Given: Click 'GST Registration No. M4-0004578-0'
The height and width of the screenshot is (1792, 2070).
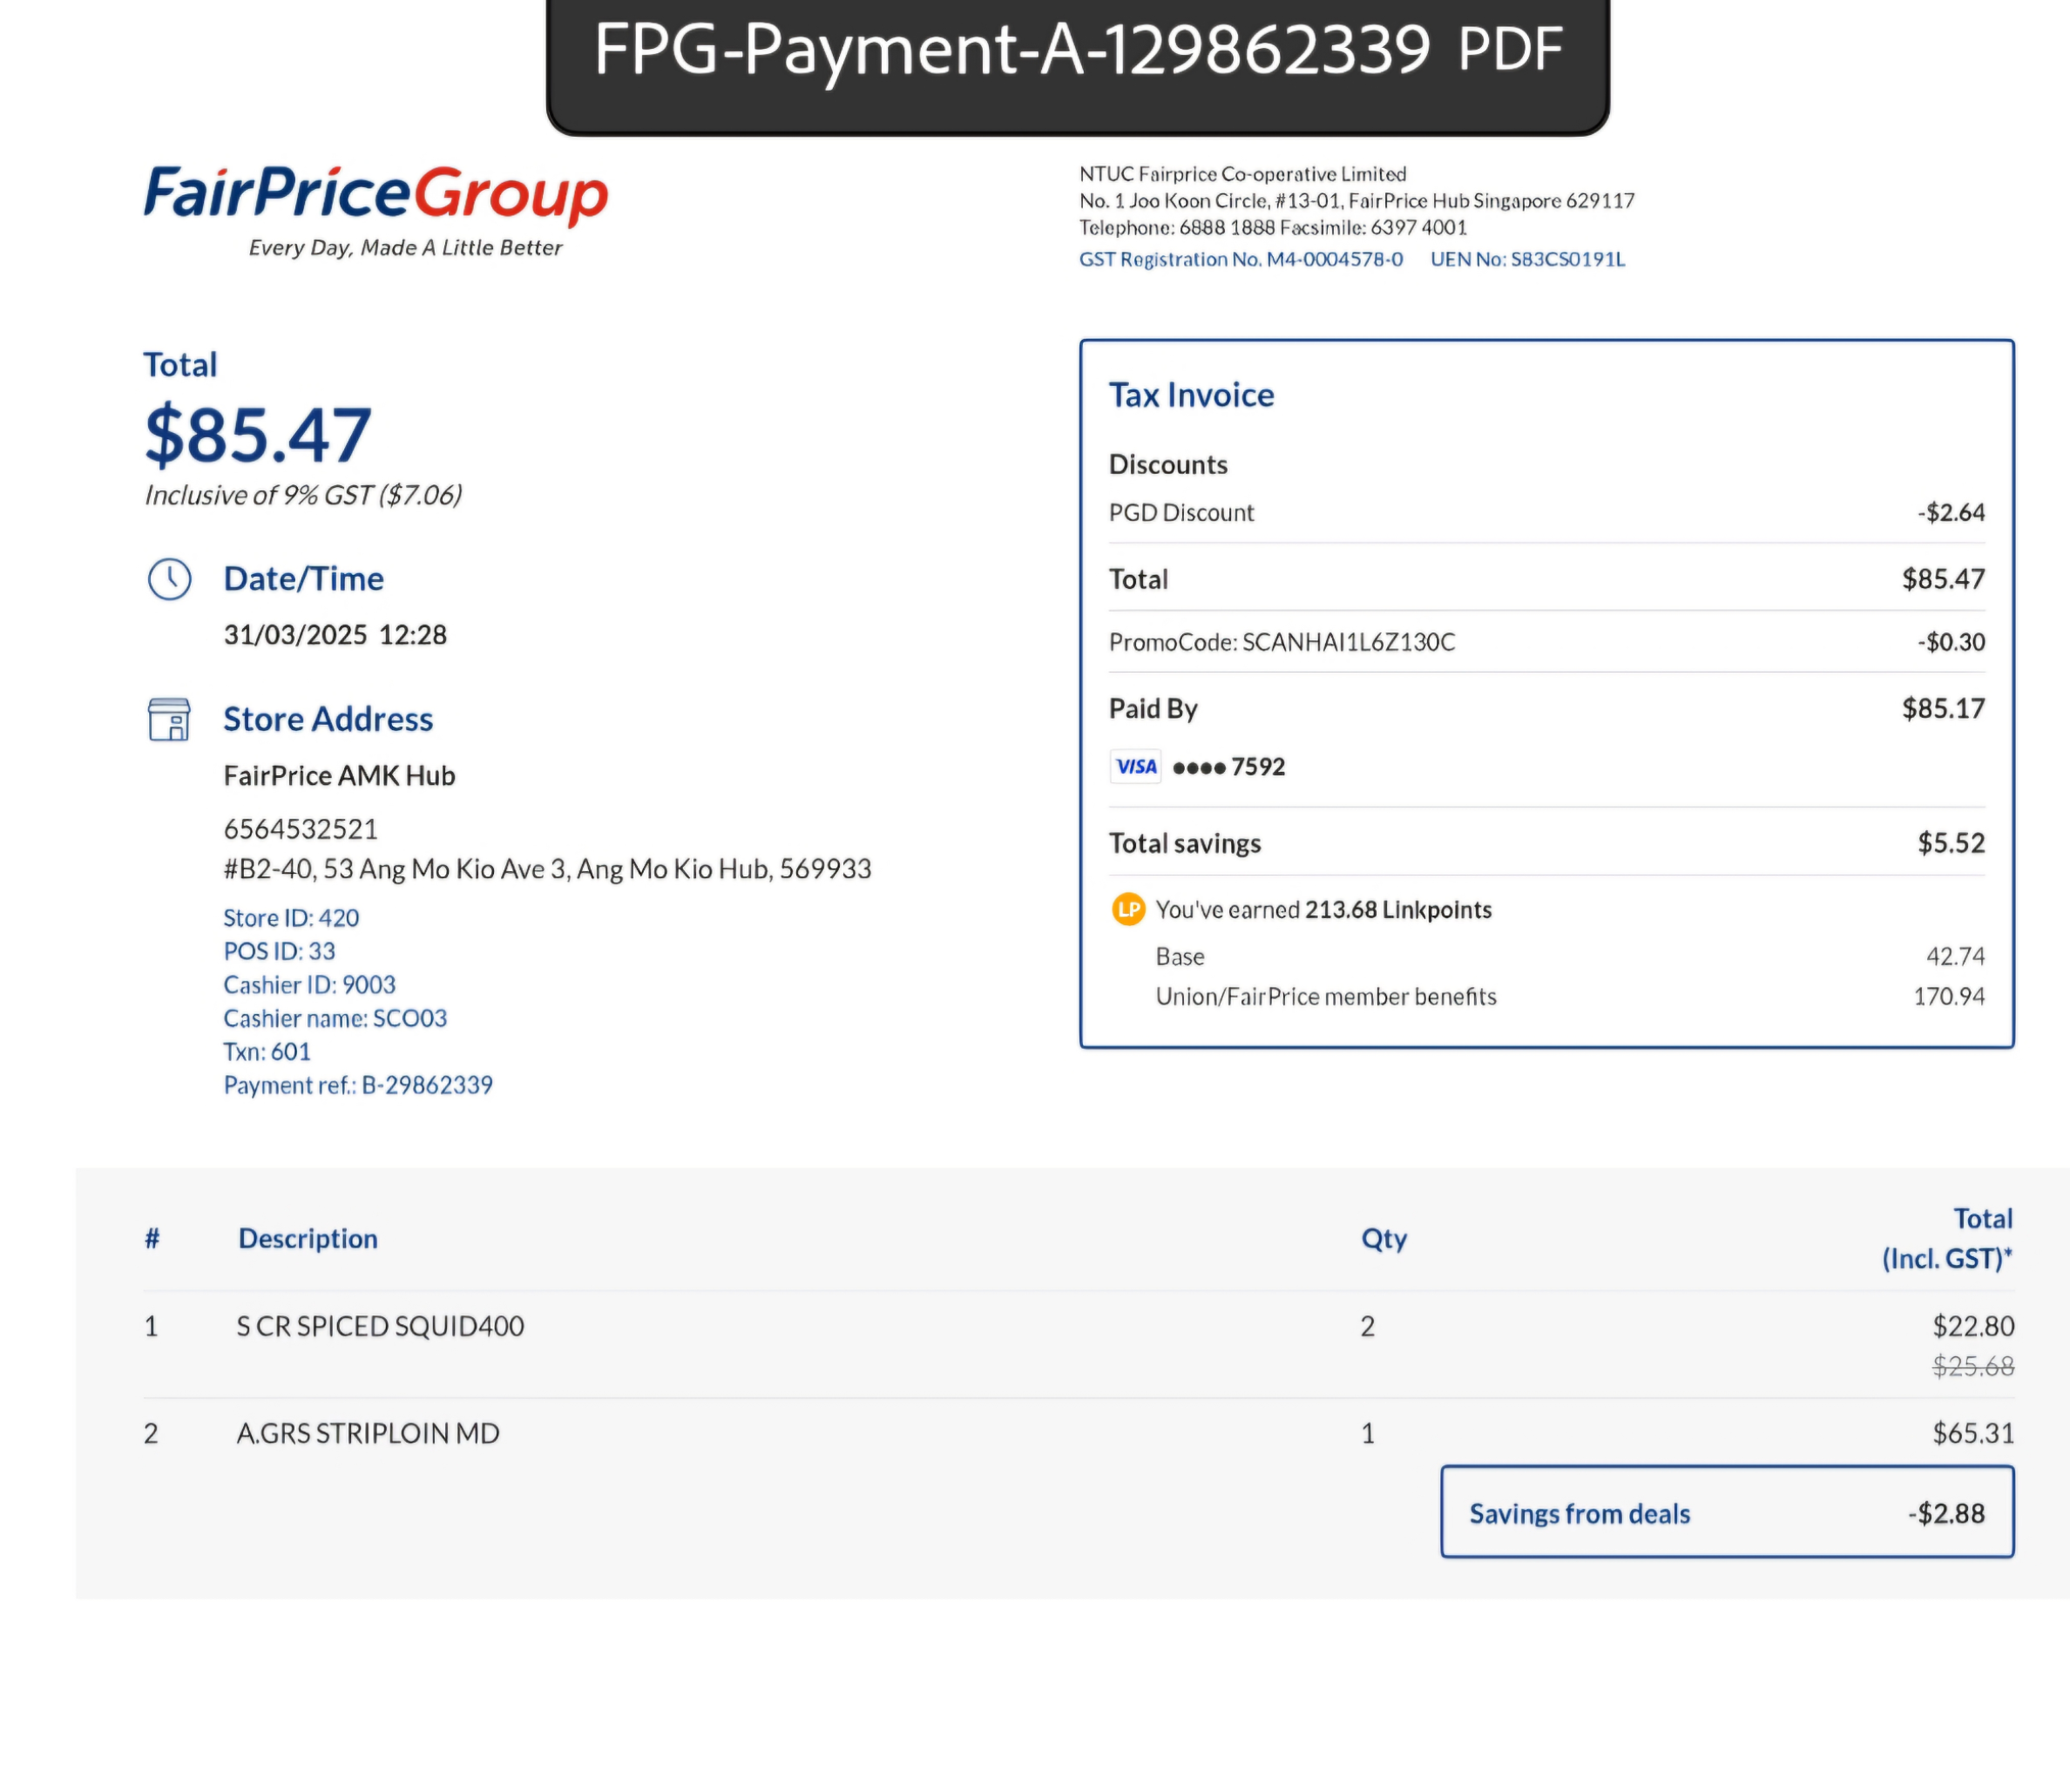Looking at the screenshot, I should pyautogui.click(x=1240, y=259).
